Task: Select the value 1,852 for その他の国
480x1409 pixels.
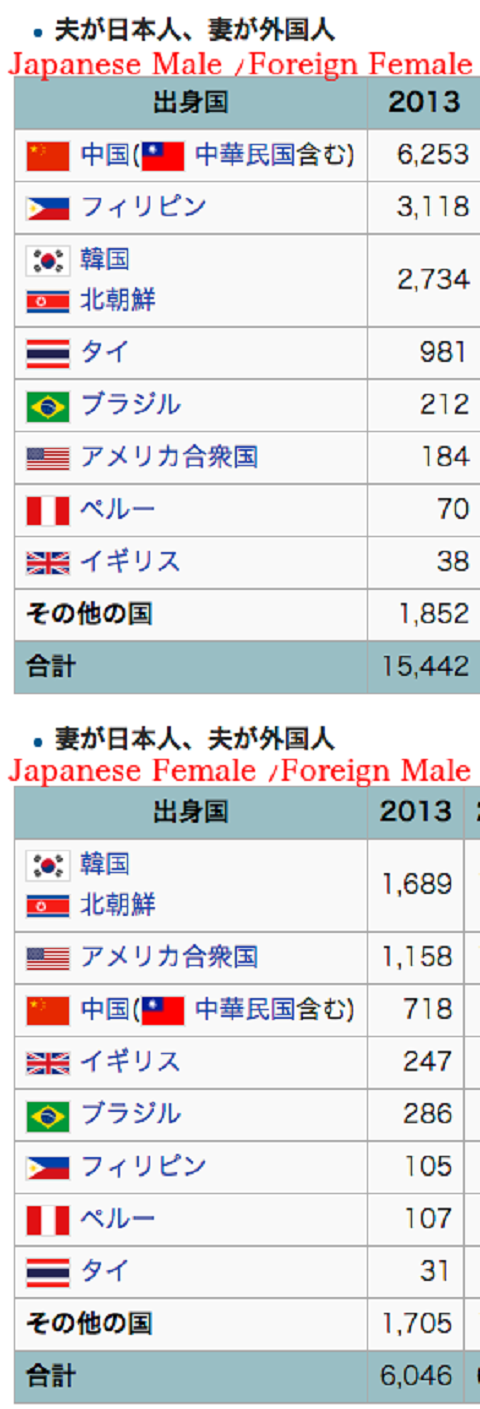Action: point(434,614)
